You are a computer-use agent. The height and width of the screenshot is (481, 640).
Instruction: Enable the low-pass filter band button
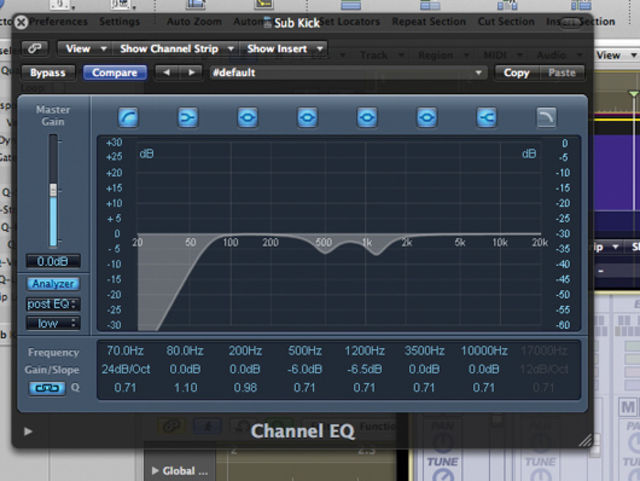pos(546,118)
